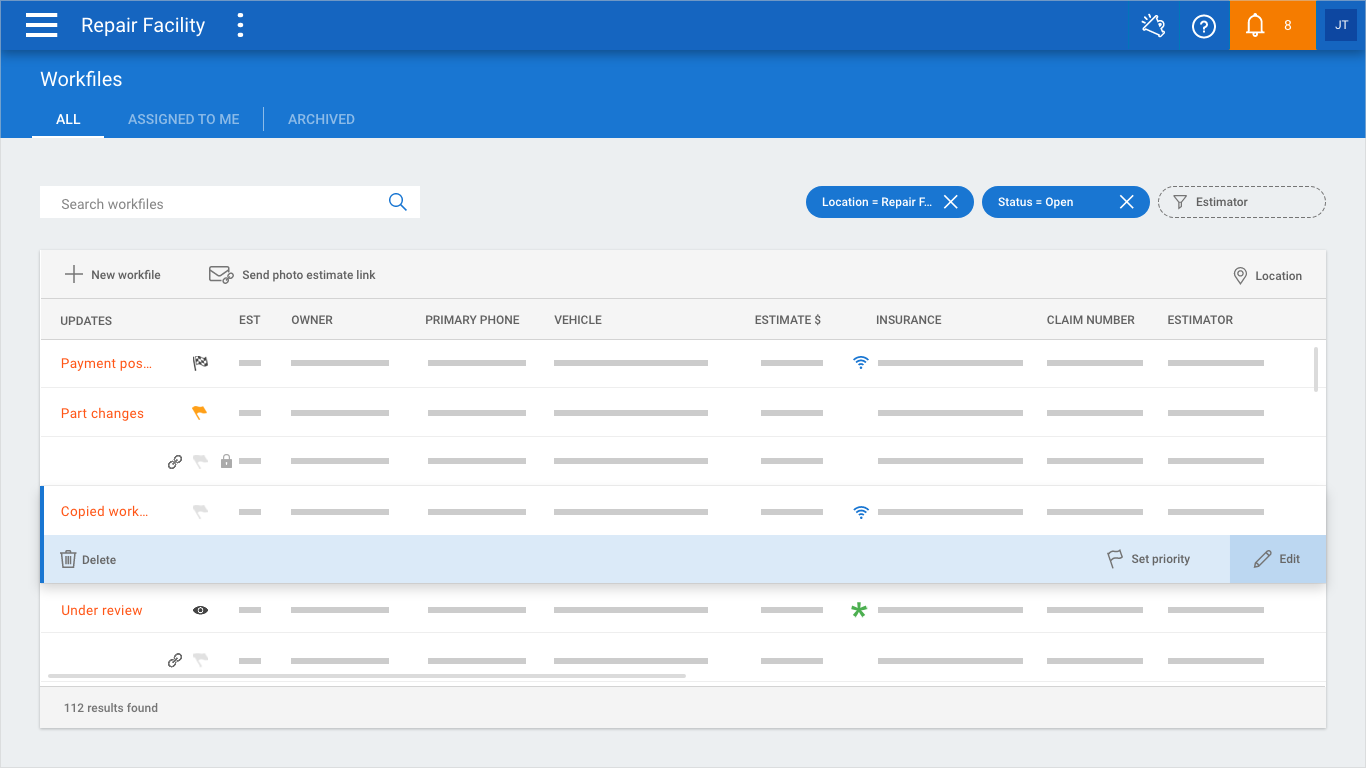Click the trash can Delete icon

68,559
